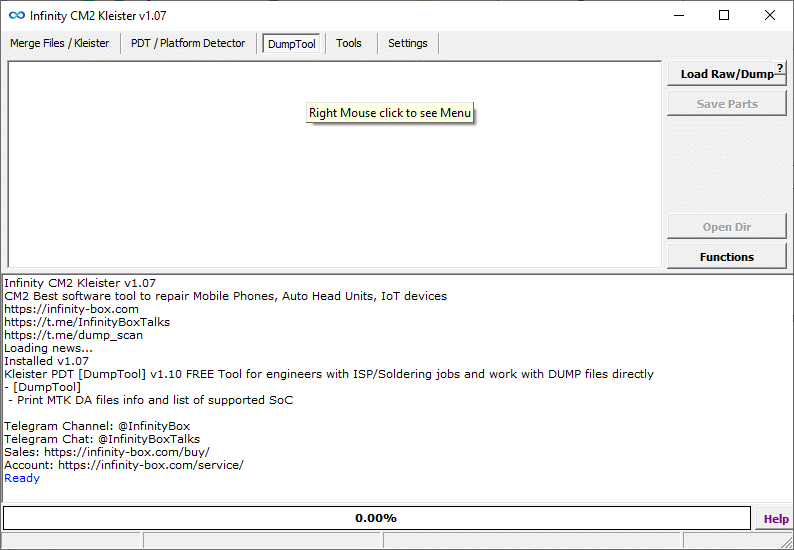Click the 'Installed v1.07' log line
Image resolution: width=794 pixels, height=550 pixels.
tap(47, 361)
